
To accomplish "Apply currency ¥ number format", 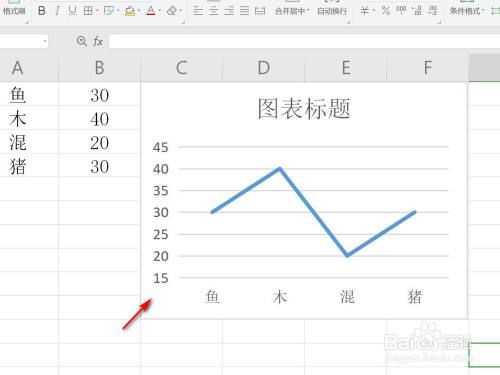I will [365, 11].
